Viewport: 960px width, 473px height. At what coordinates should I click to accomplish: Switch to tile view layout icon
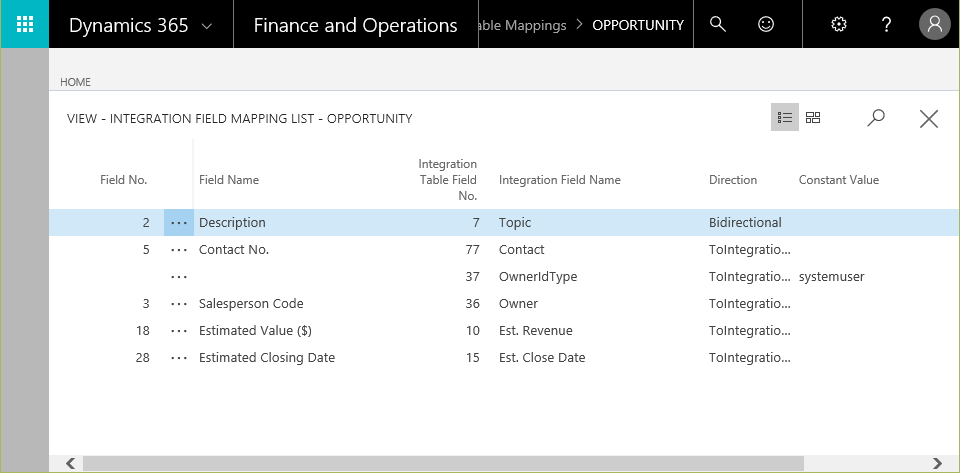coord(813,117)
